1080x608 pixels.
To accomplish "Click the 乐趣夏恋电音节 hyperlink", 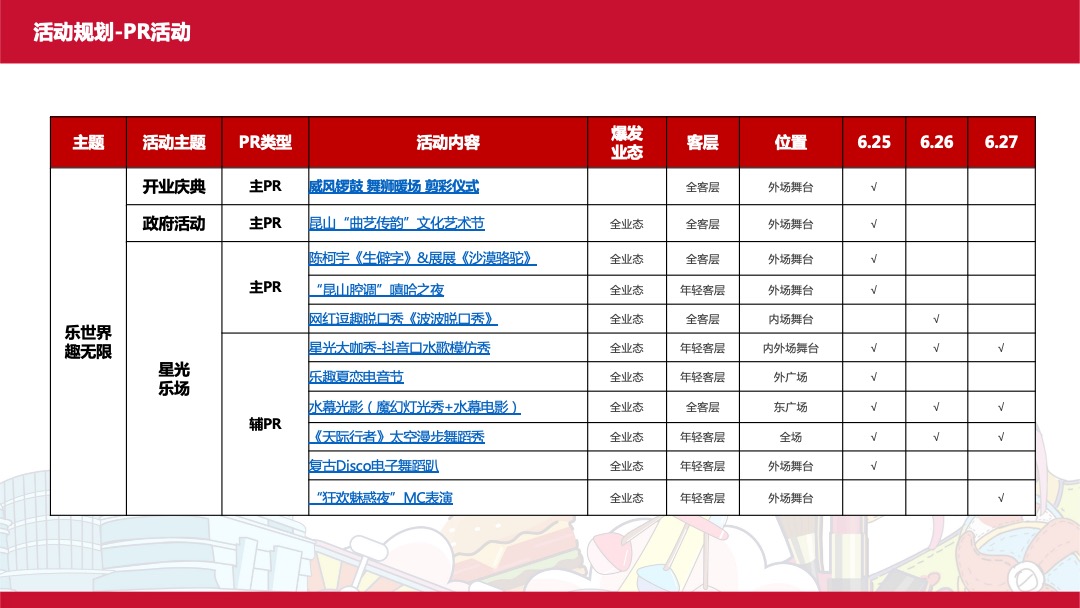I will 356,377.
